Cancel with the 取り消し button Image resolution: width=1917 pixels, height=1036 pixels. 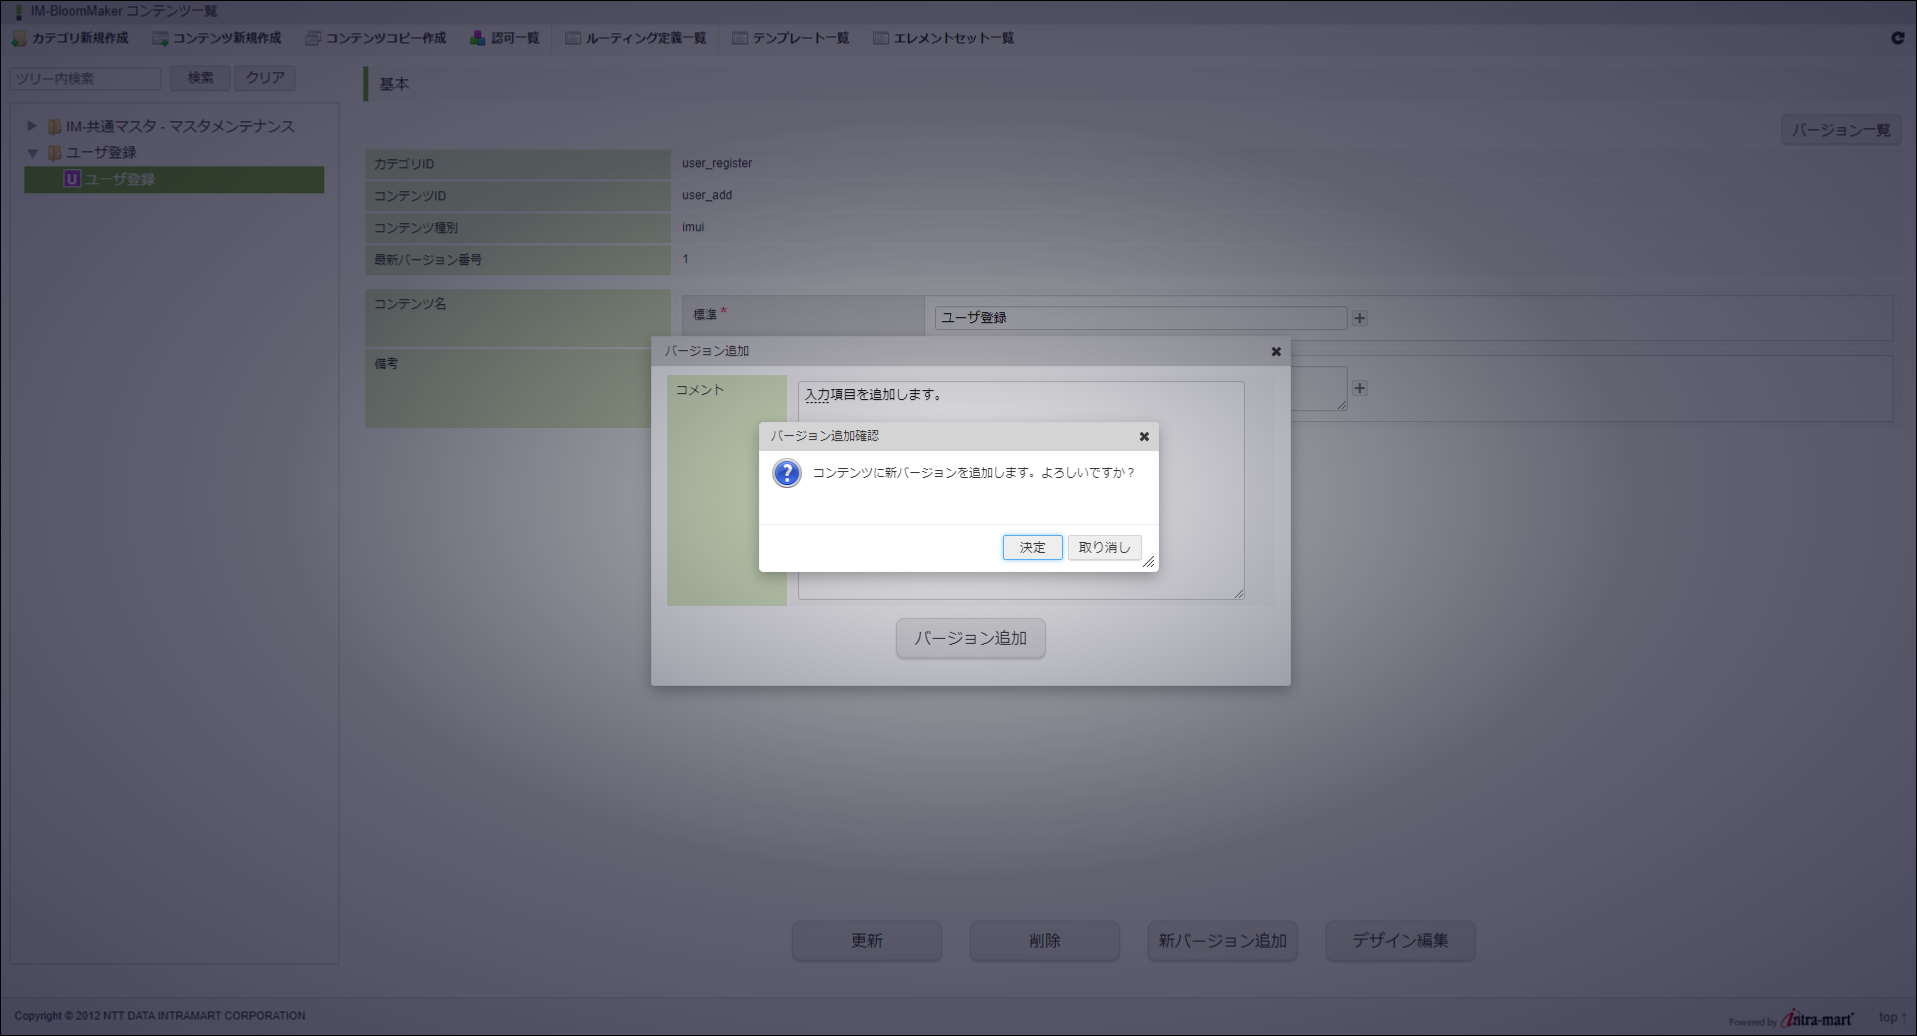[1104, 547]
